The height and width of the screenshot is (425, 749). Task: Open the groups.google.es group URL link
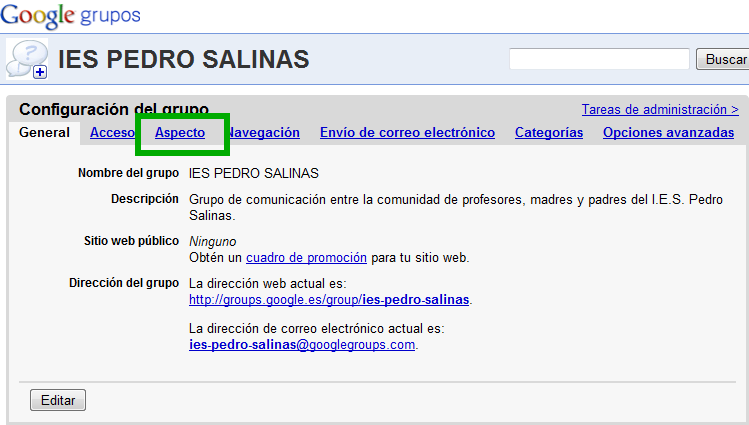point(329,300)
